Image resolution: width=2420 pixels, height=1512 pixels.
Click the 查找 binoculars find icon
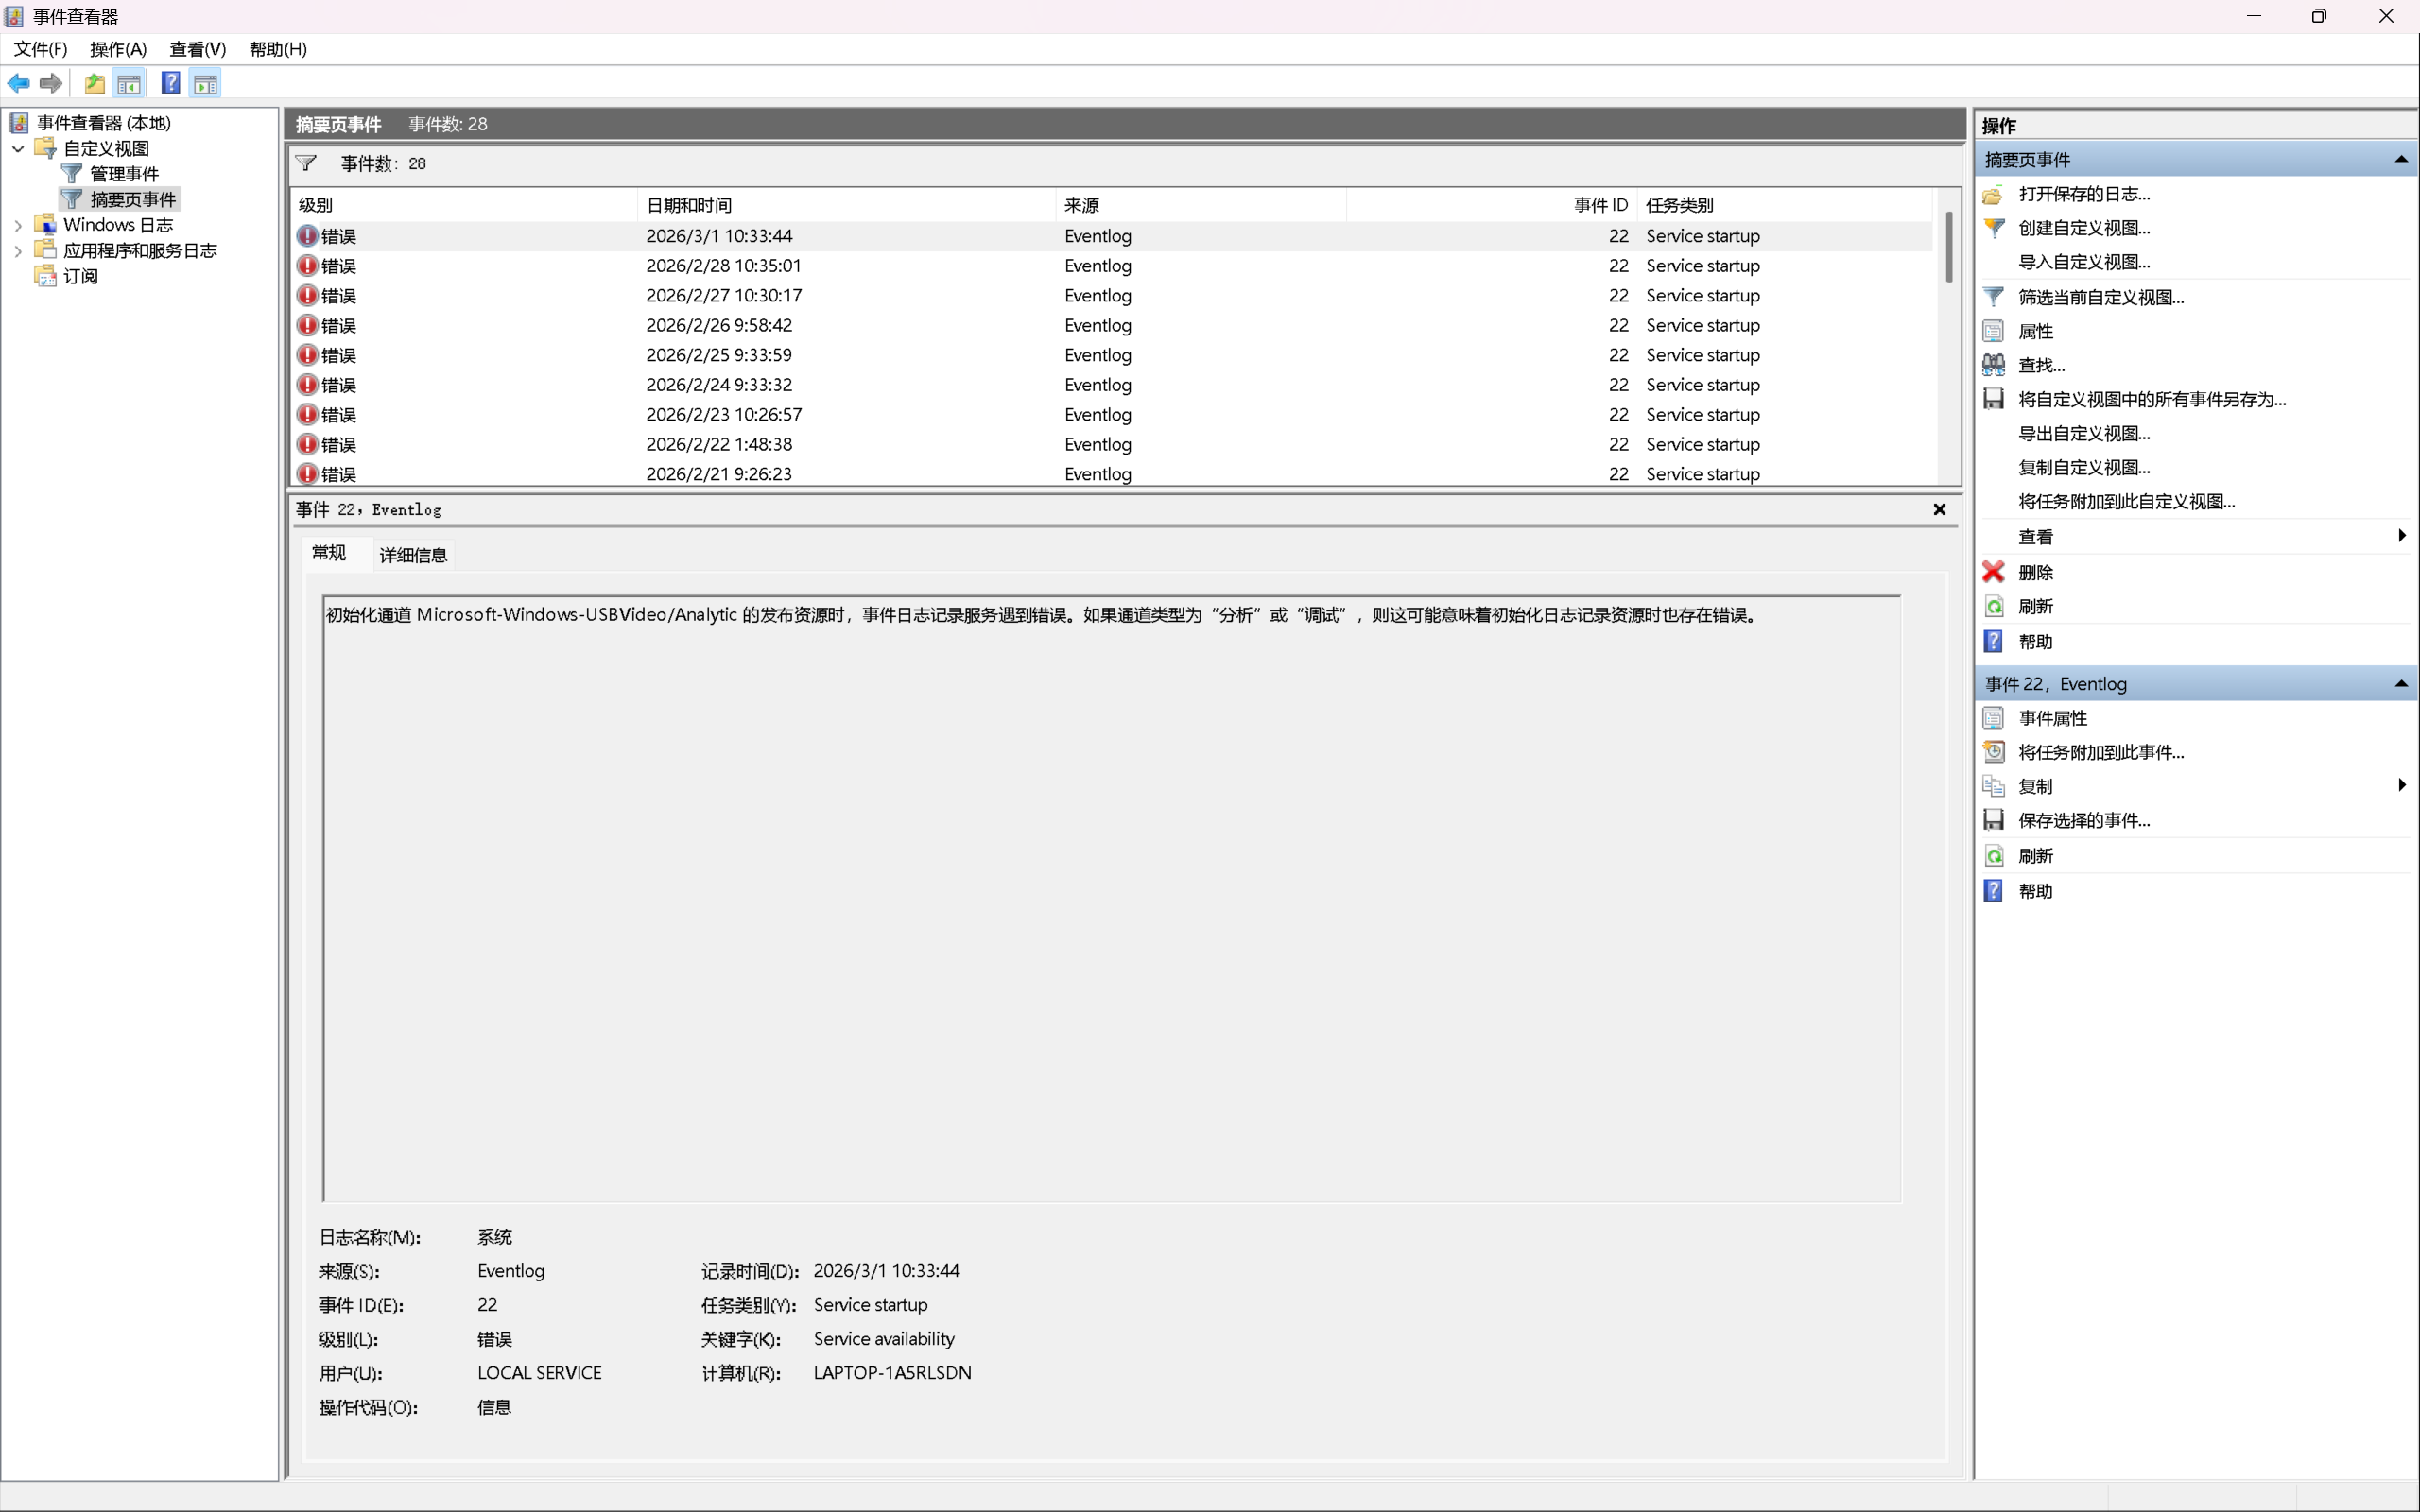(1993, 365)
